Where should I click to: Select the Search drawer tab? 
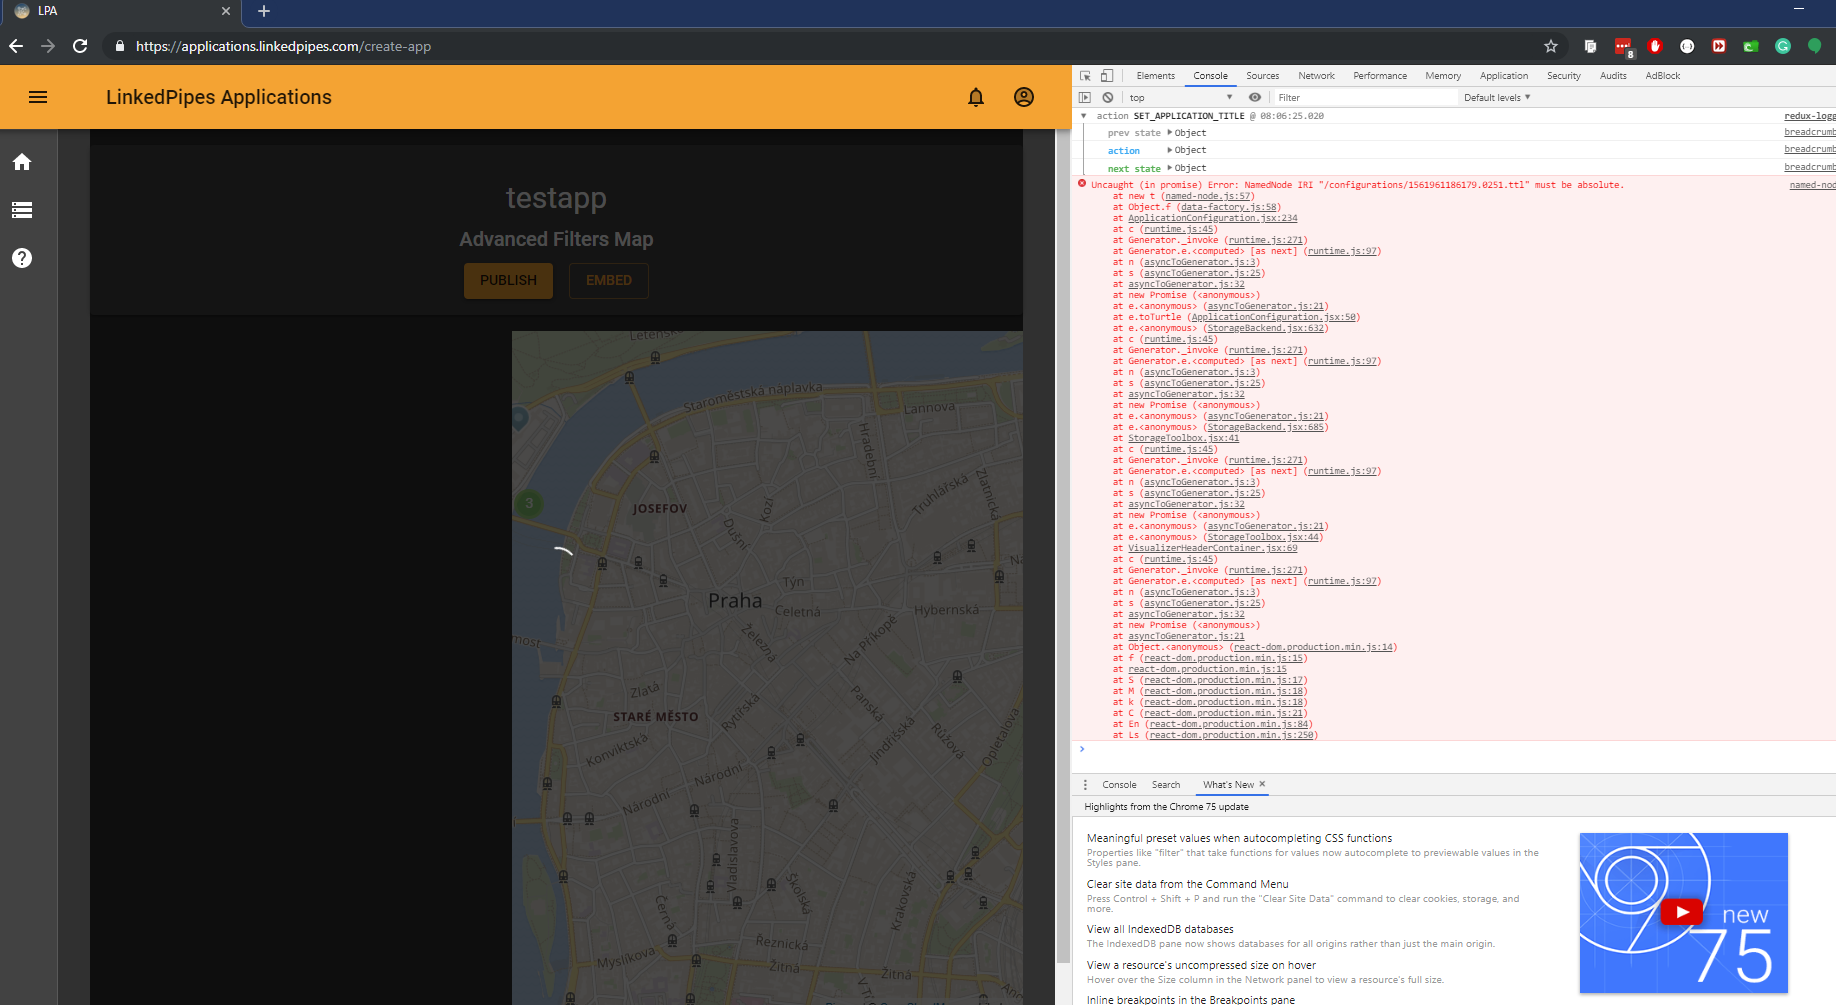tap(1165, 785)
